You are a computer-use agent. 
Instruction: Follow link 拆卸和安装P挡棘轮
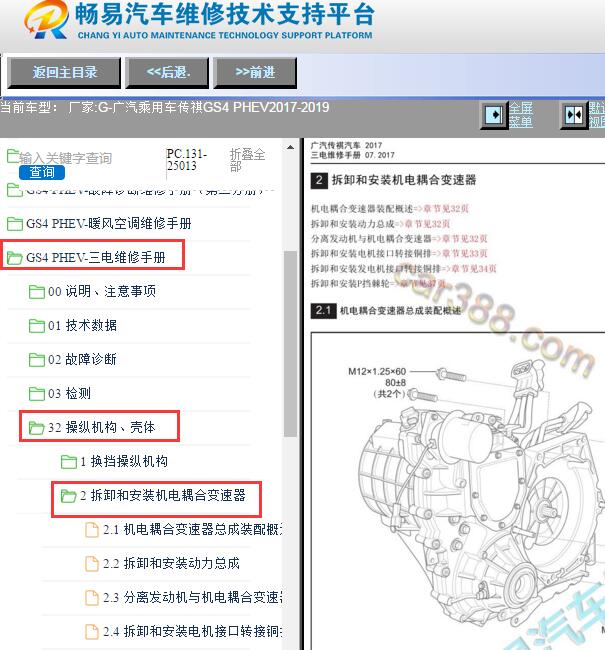378,284
